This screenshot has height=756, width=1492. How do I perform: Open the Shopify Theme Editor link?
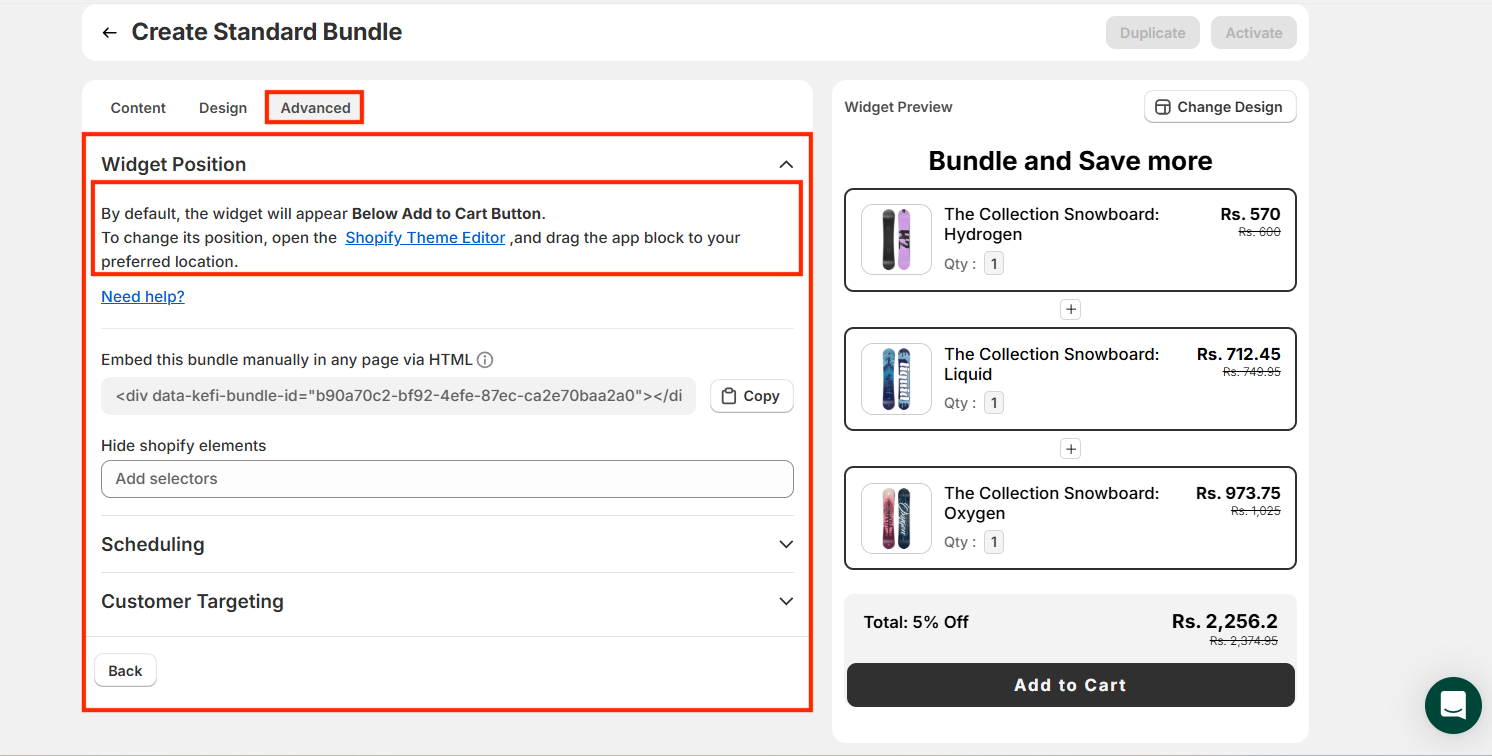point(425,238)
